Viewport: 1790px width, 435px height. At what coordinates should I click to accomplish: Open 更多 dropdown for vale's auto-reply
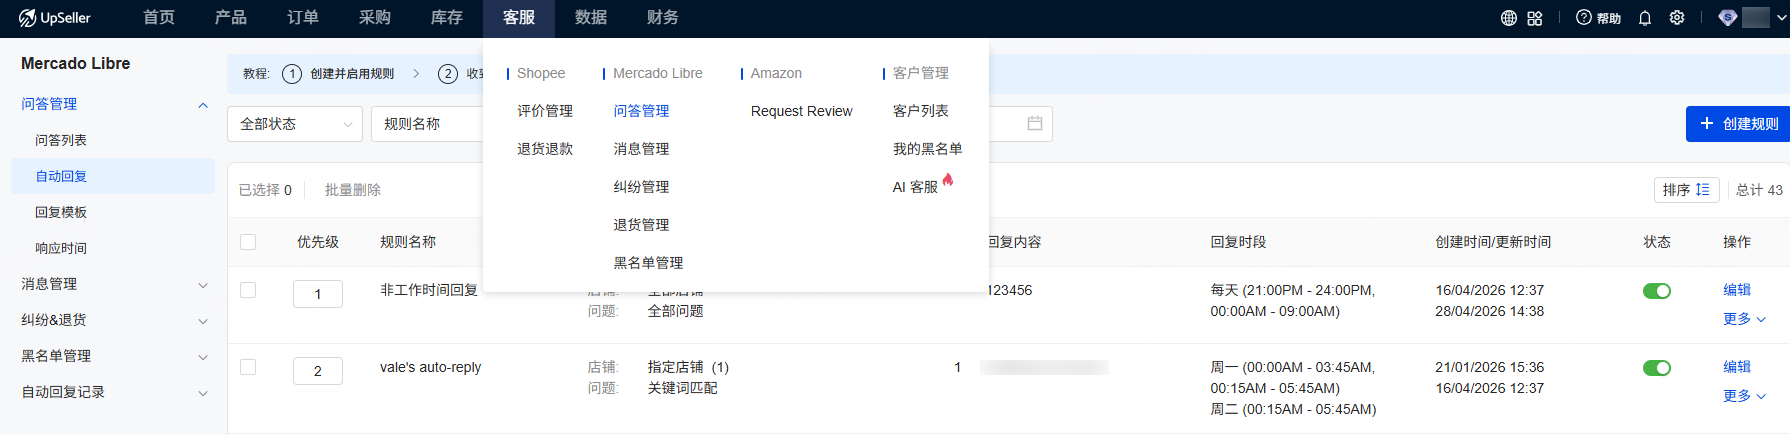click(x=1744, y=396)
